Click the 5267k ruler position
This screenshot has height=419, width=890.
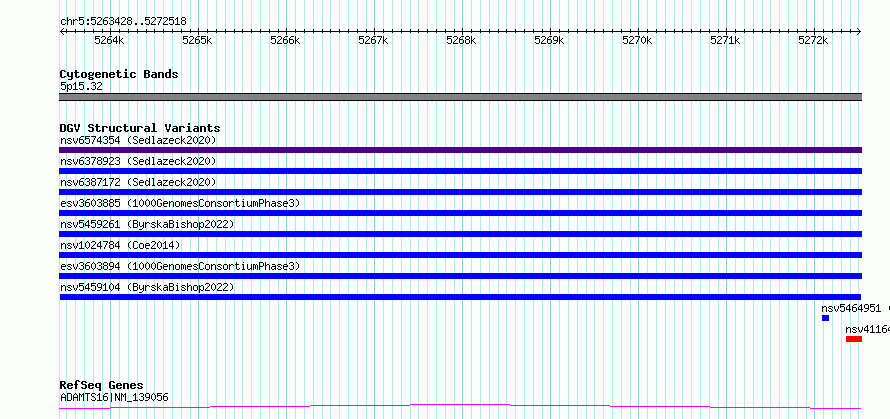pyautogui.click(x=373, y=41)
